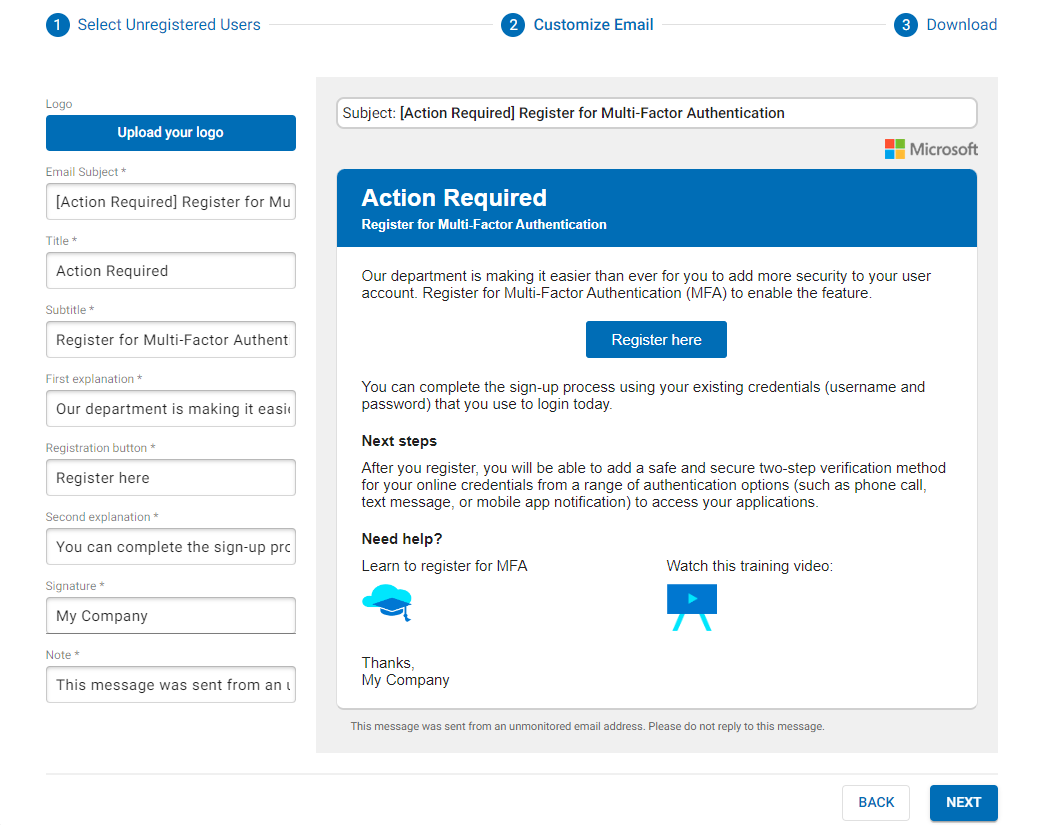Click the Subtitle label
This screenshot has width=1048, height=825.
click(70, 310)
